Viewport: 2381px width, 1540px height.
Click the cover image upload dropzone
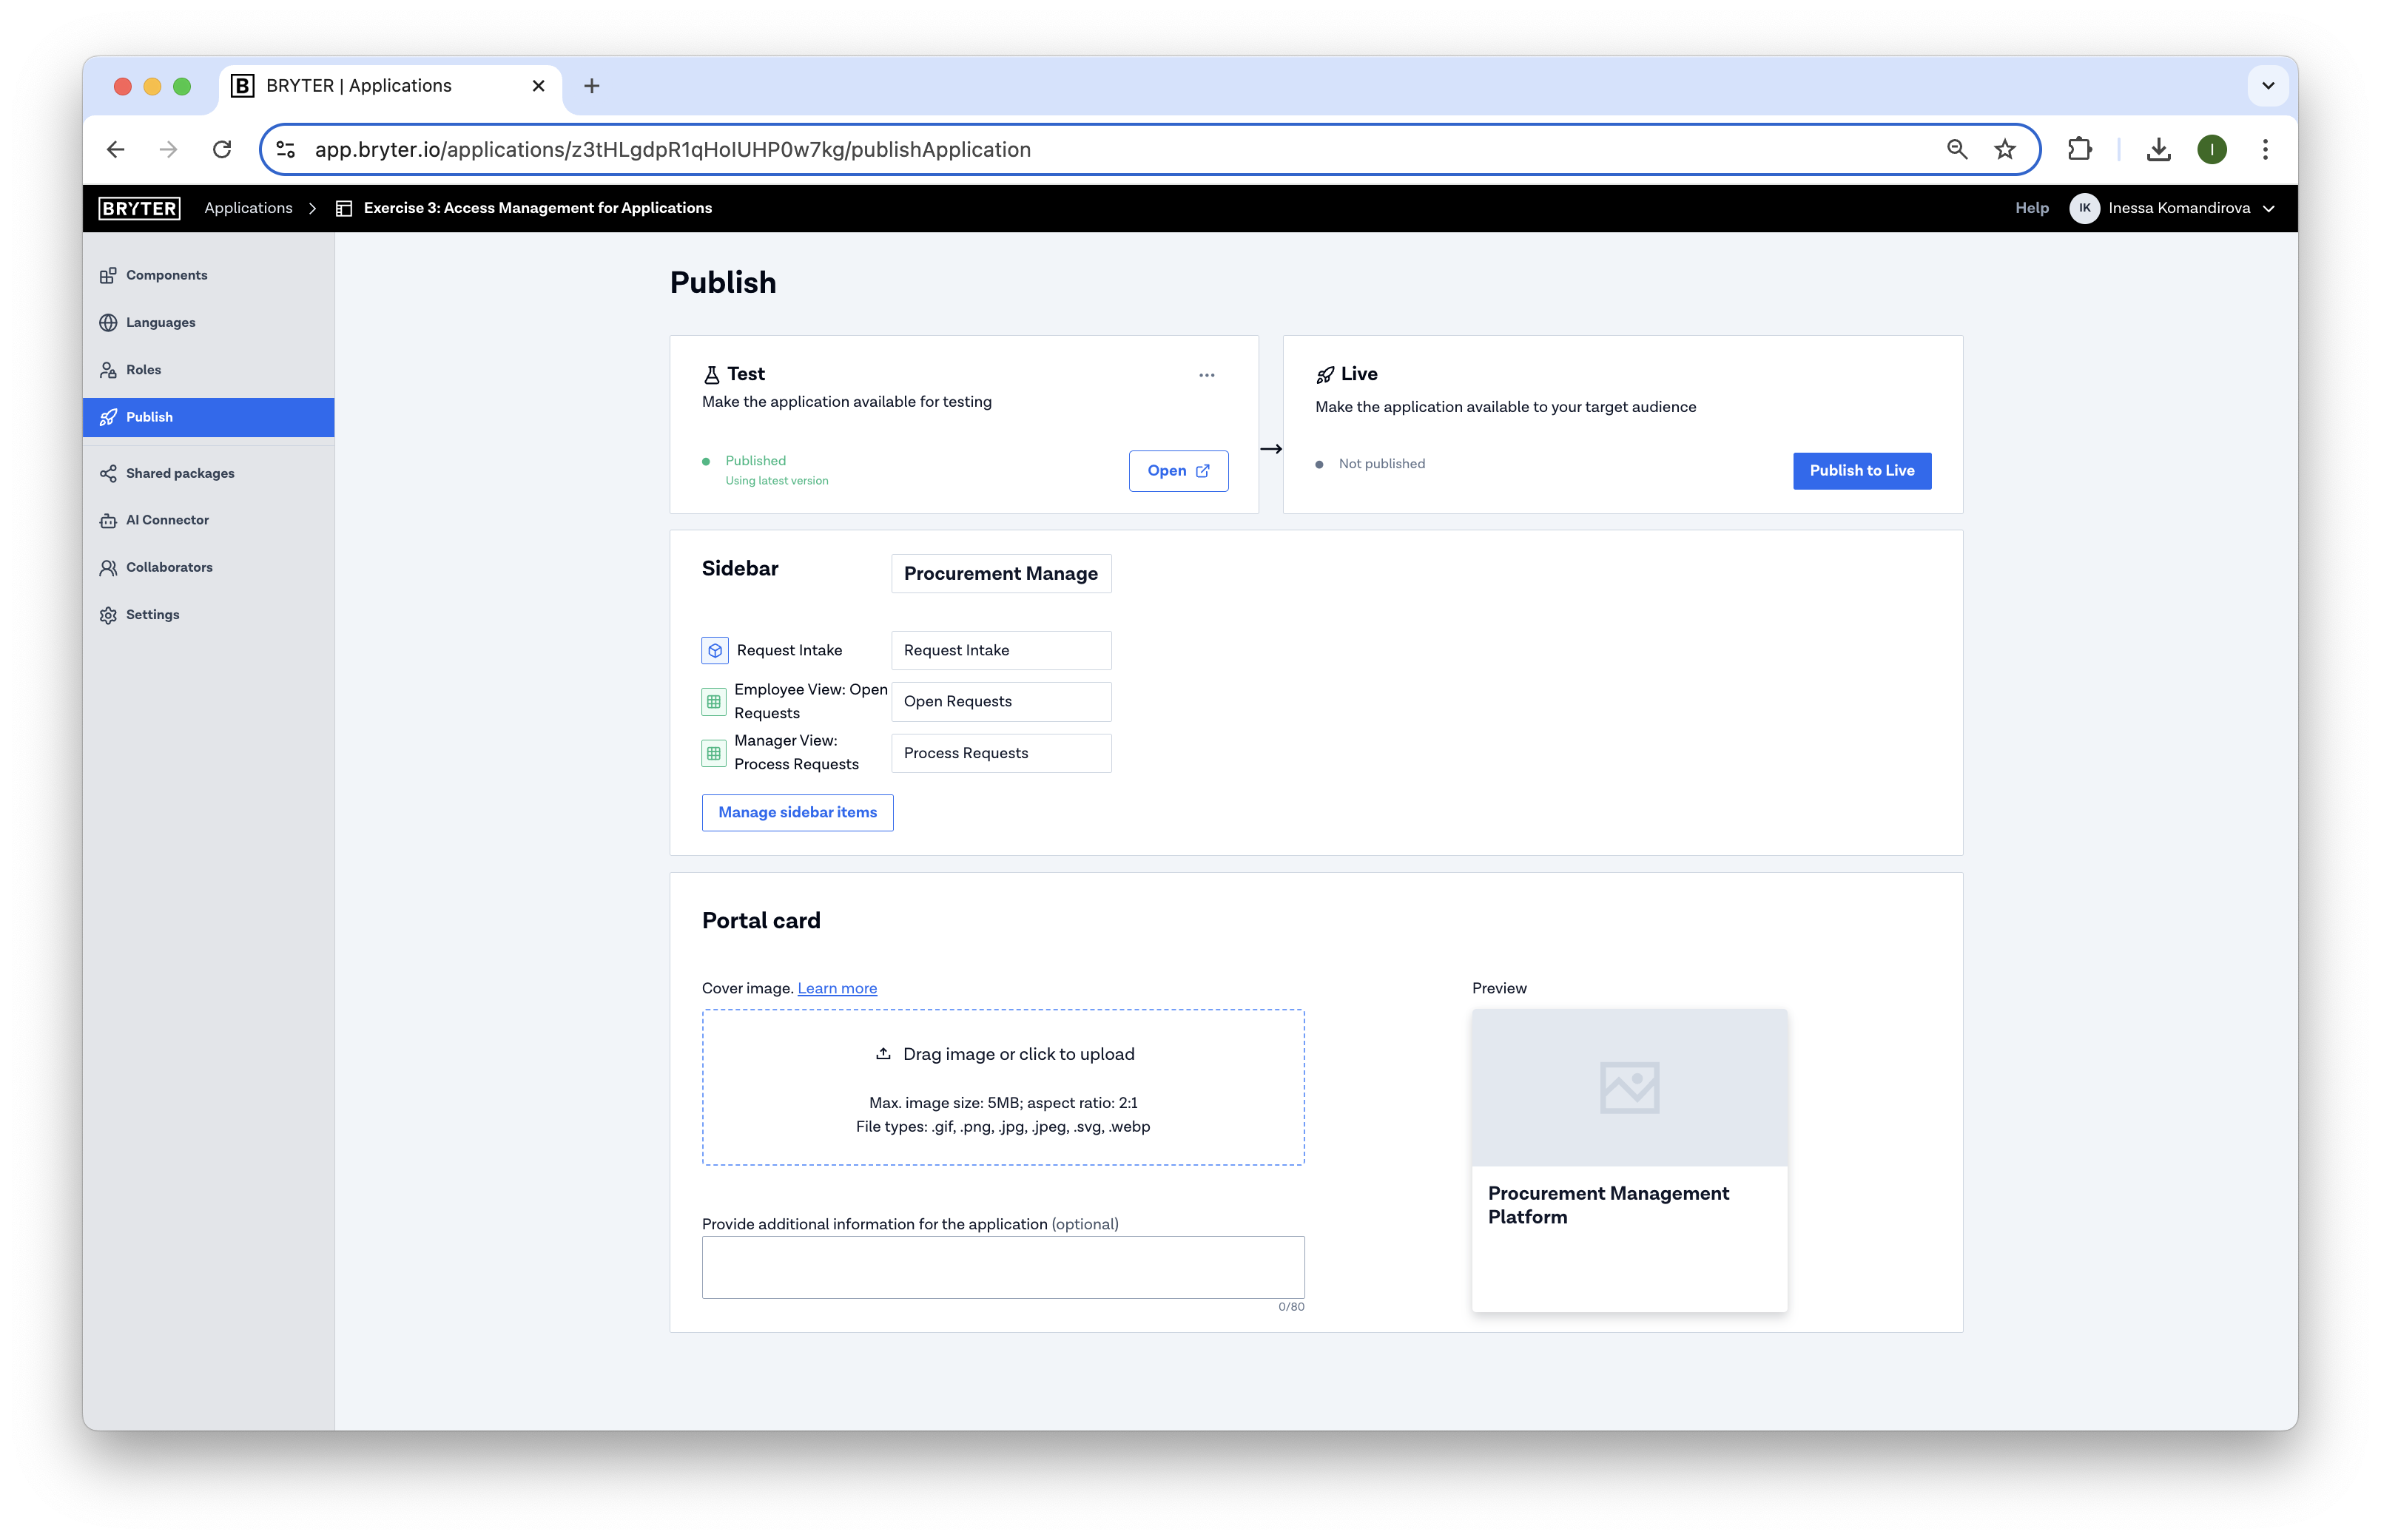pyautogui.click(x=1002, y=1087)
